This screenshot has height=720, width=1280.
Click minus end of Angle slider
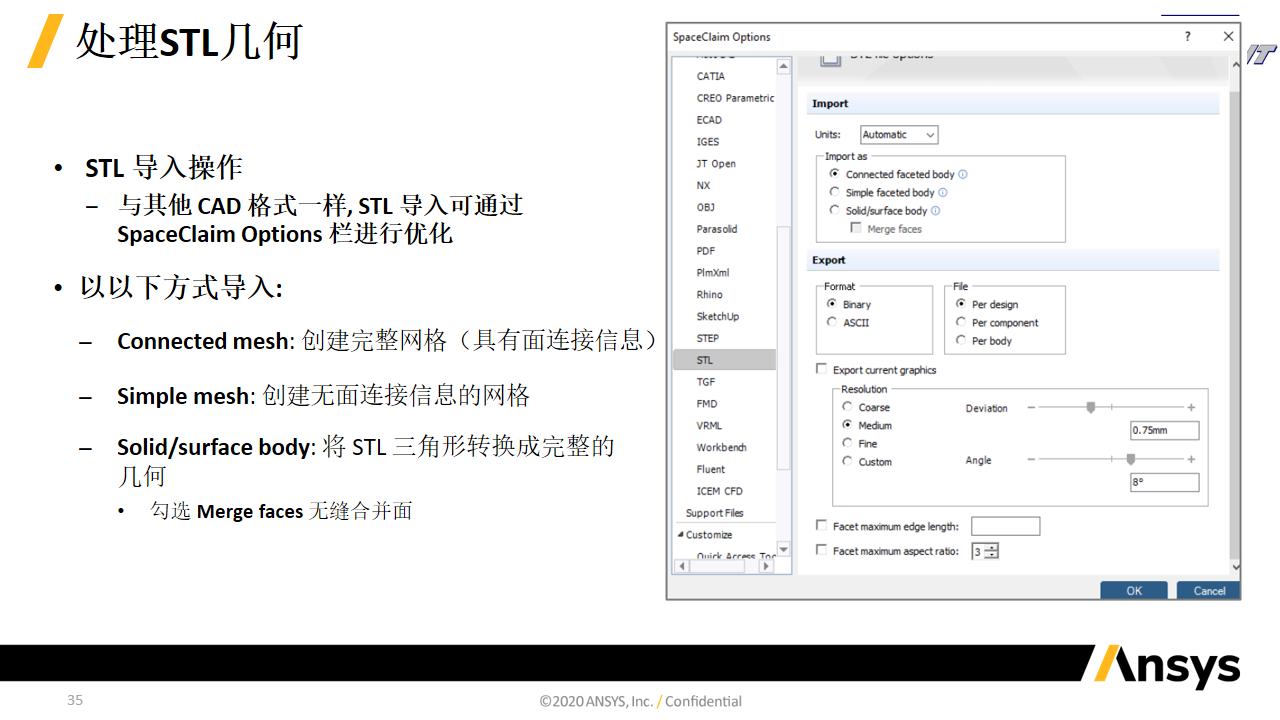coord(1031,459)
